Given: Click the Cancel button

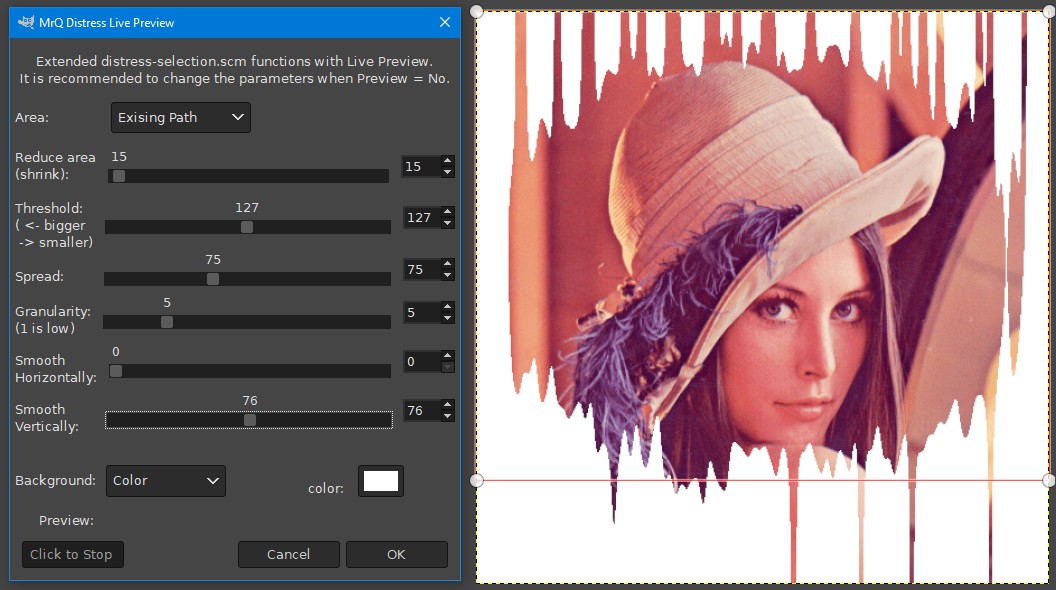Looking at the screenshot, I should (288, 554).
